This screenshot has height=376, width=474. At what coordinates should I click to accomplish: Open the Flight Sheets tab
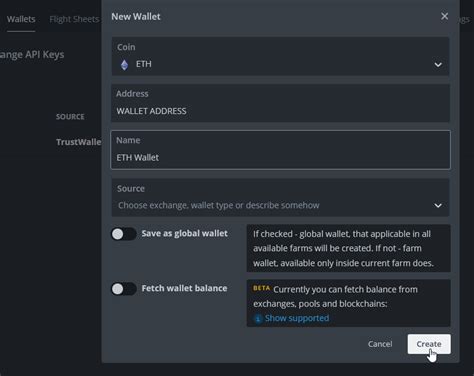(74, 19)
